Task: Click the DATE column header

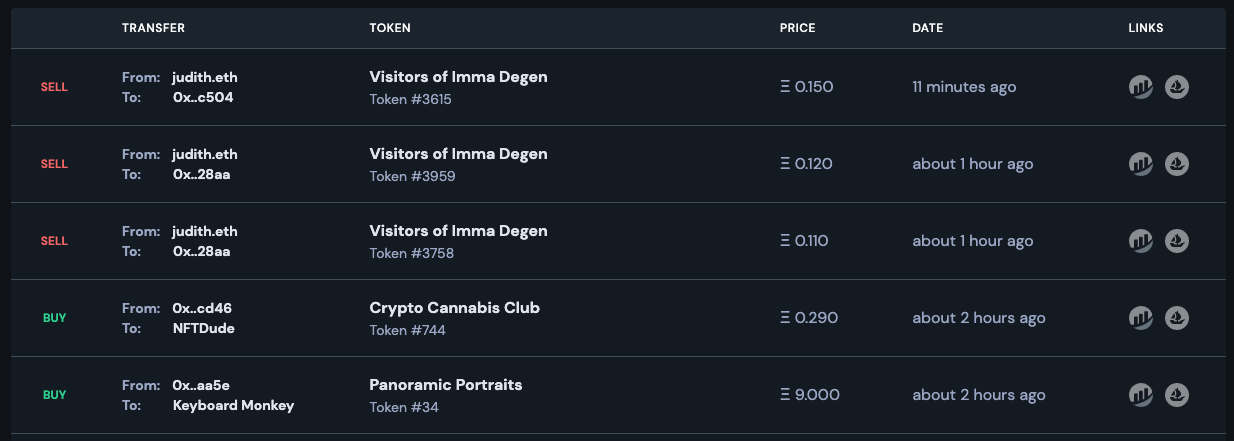Action: 927,28
